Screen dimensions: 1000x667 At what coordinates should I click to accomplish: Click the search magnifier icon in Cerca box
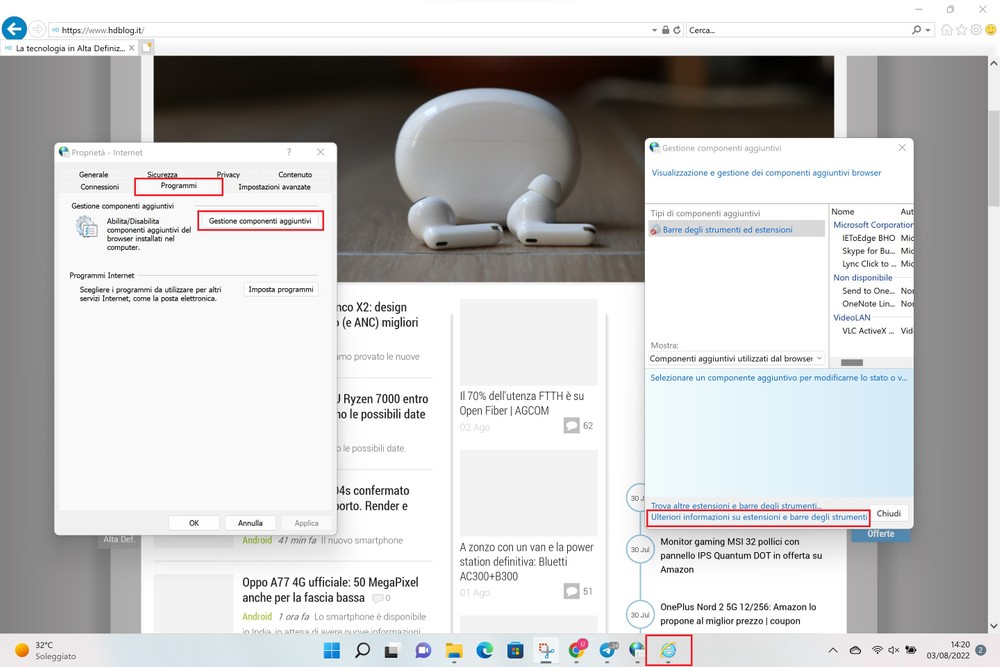[916, 30]
